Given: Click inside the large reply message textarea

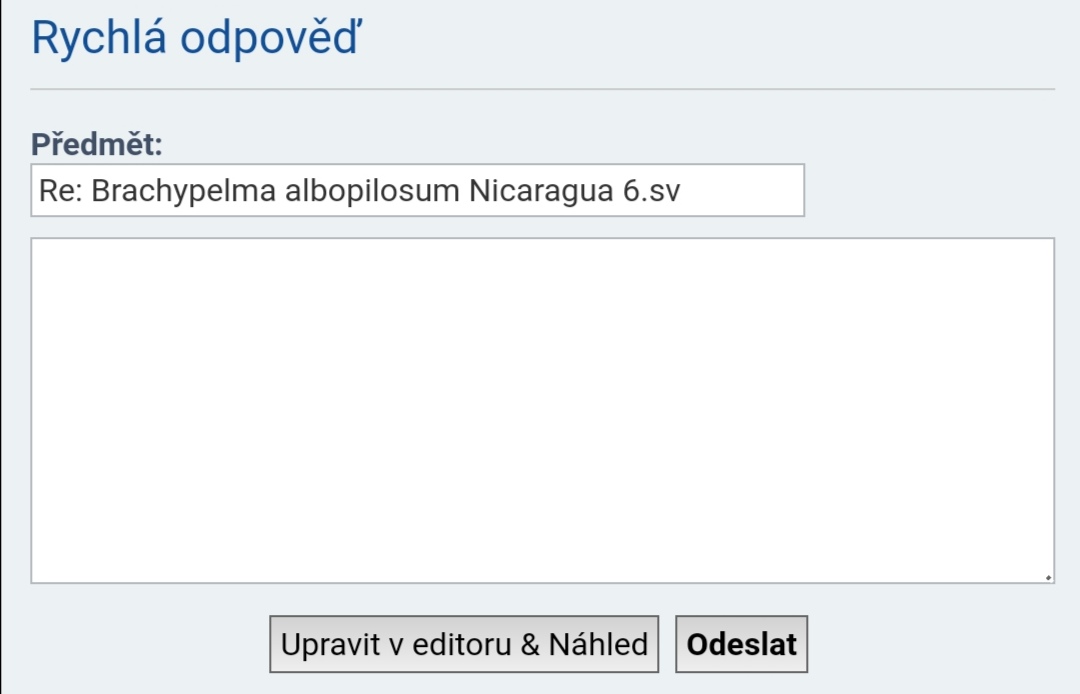Looking at the screenshot, I should [542, 410].
